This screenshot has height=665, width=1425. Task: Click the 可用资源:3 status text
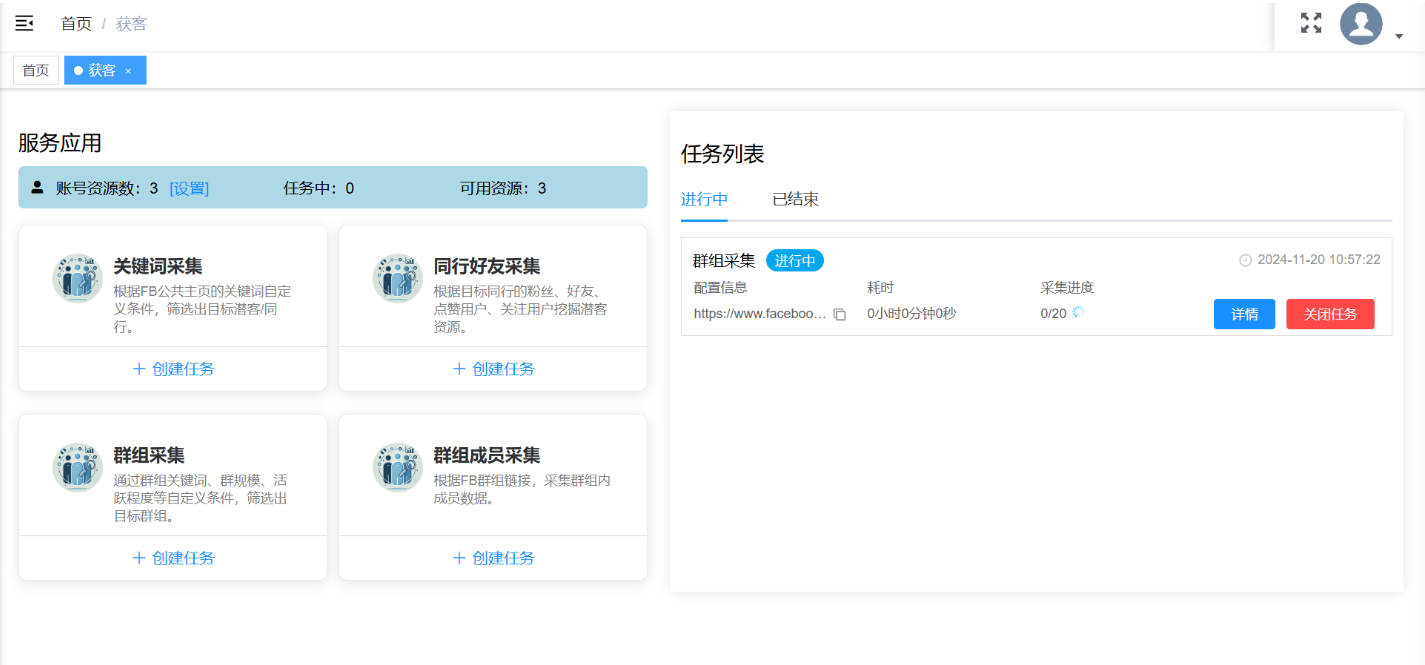[x=503, y=188]
